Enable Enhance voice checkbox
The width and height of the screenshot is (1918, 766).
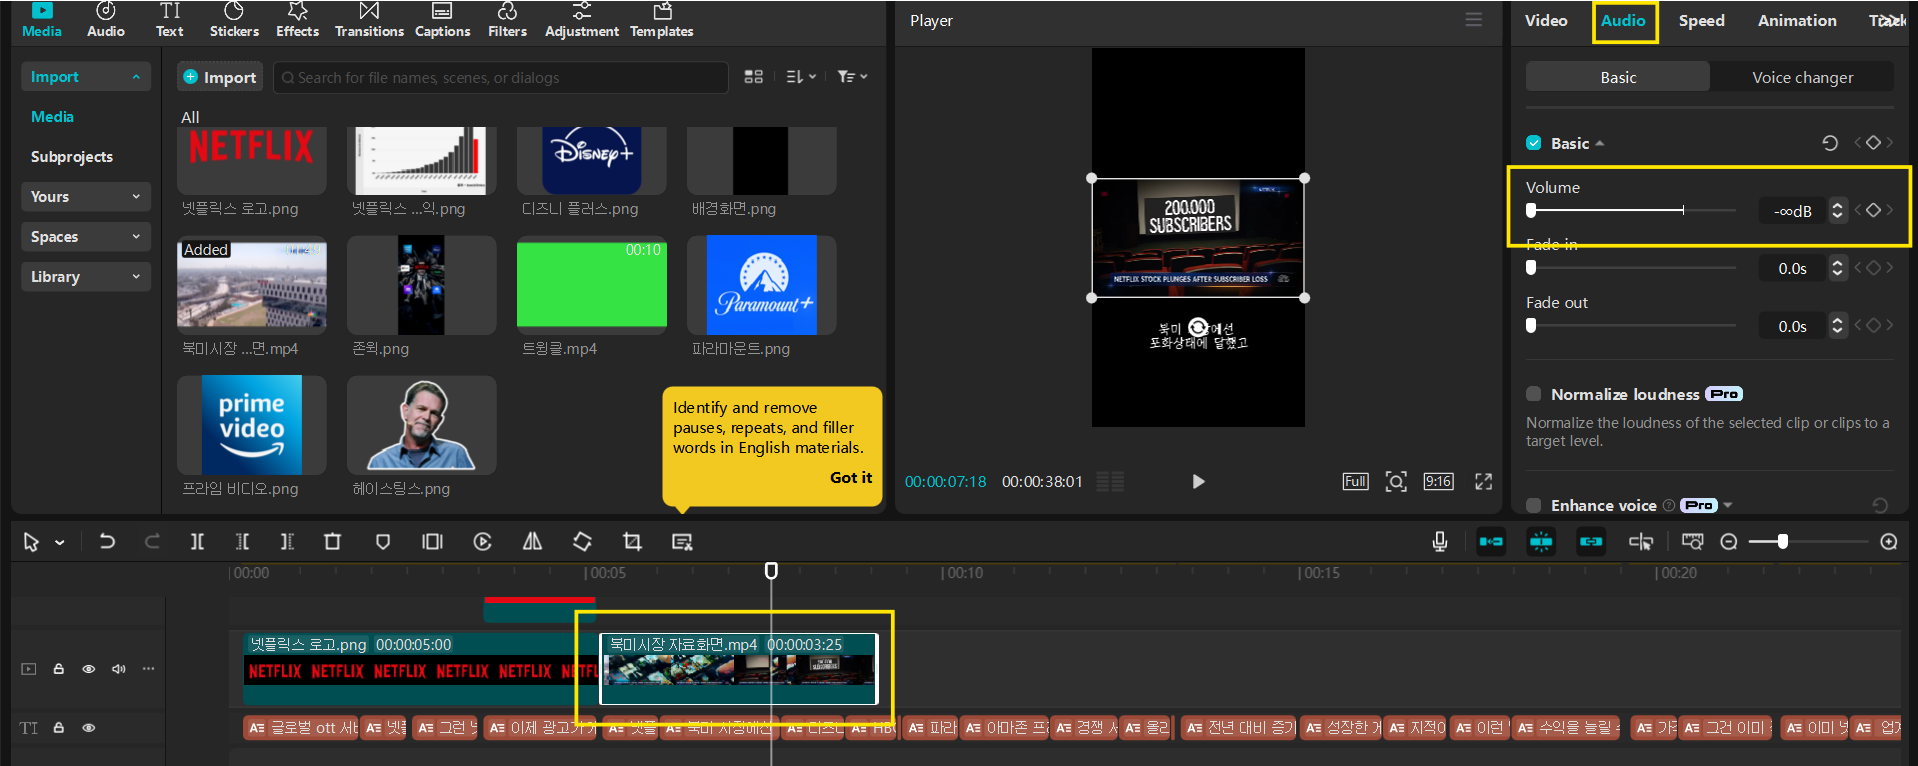click(x=1533, y=505)
